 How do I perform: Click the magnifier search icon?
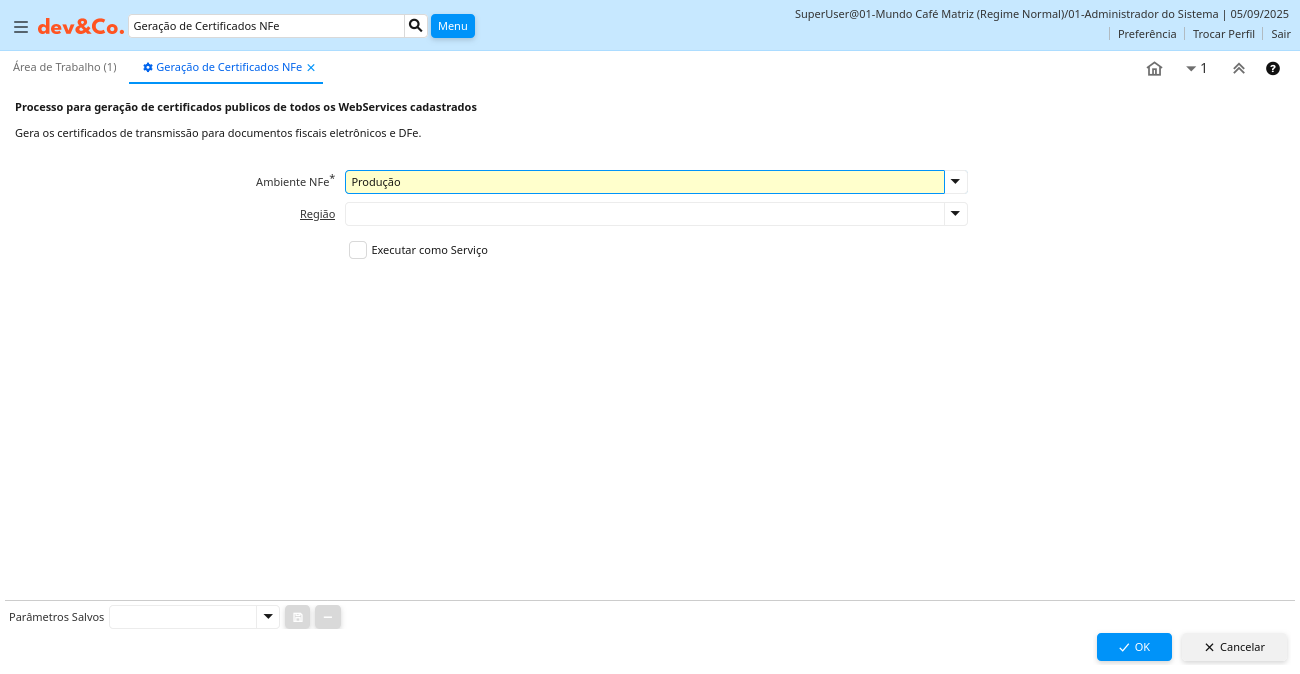click(x=416, y=26)
